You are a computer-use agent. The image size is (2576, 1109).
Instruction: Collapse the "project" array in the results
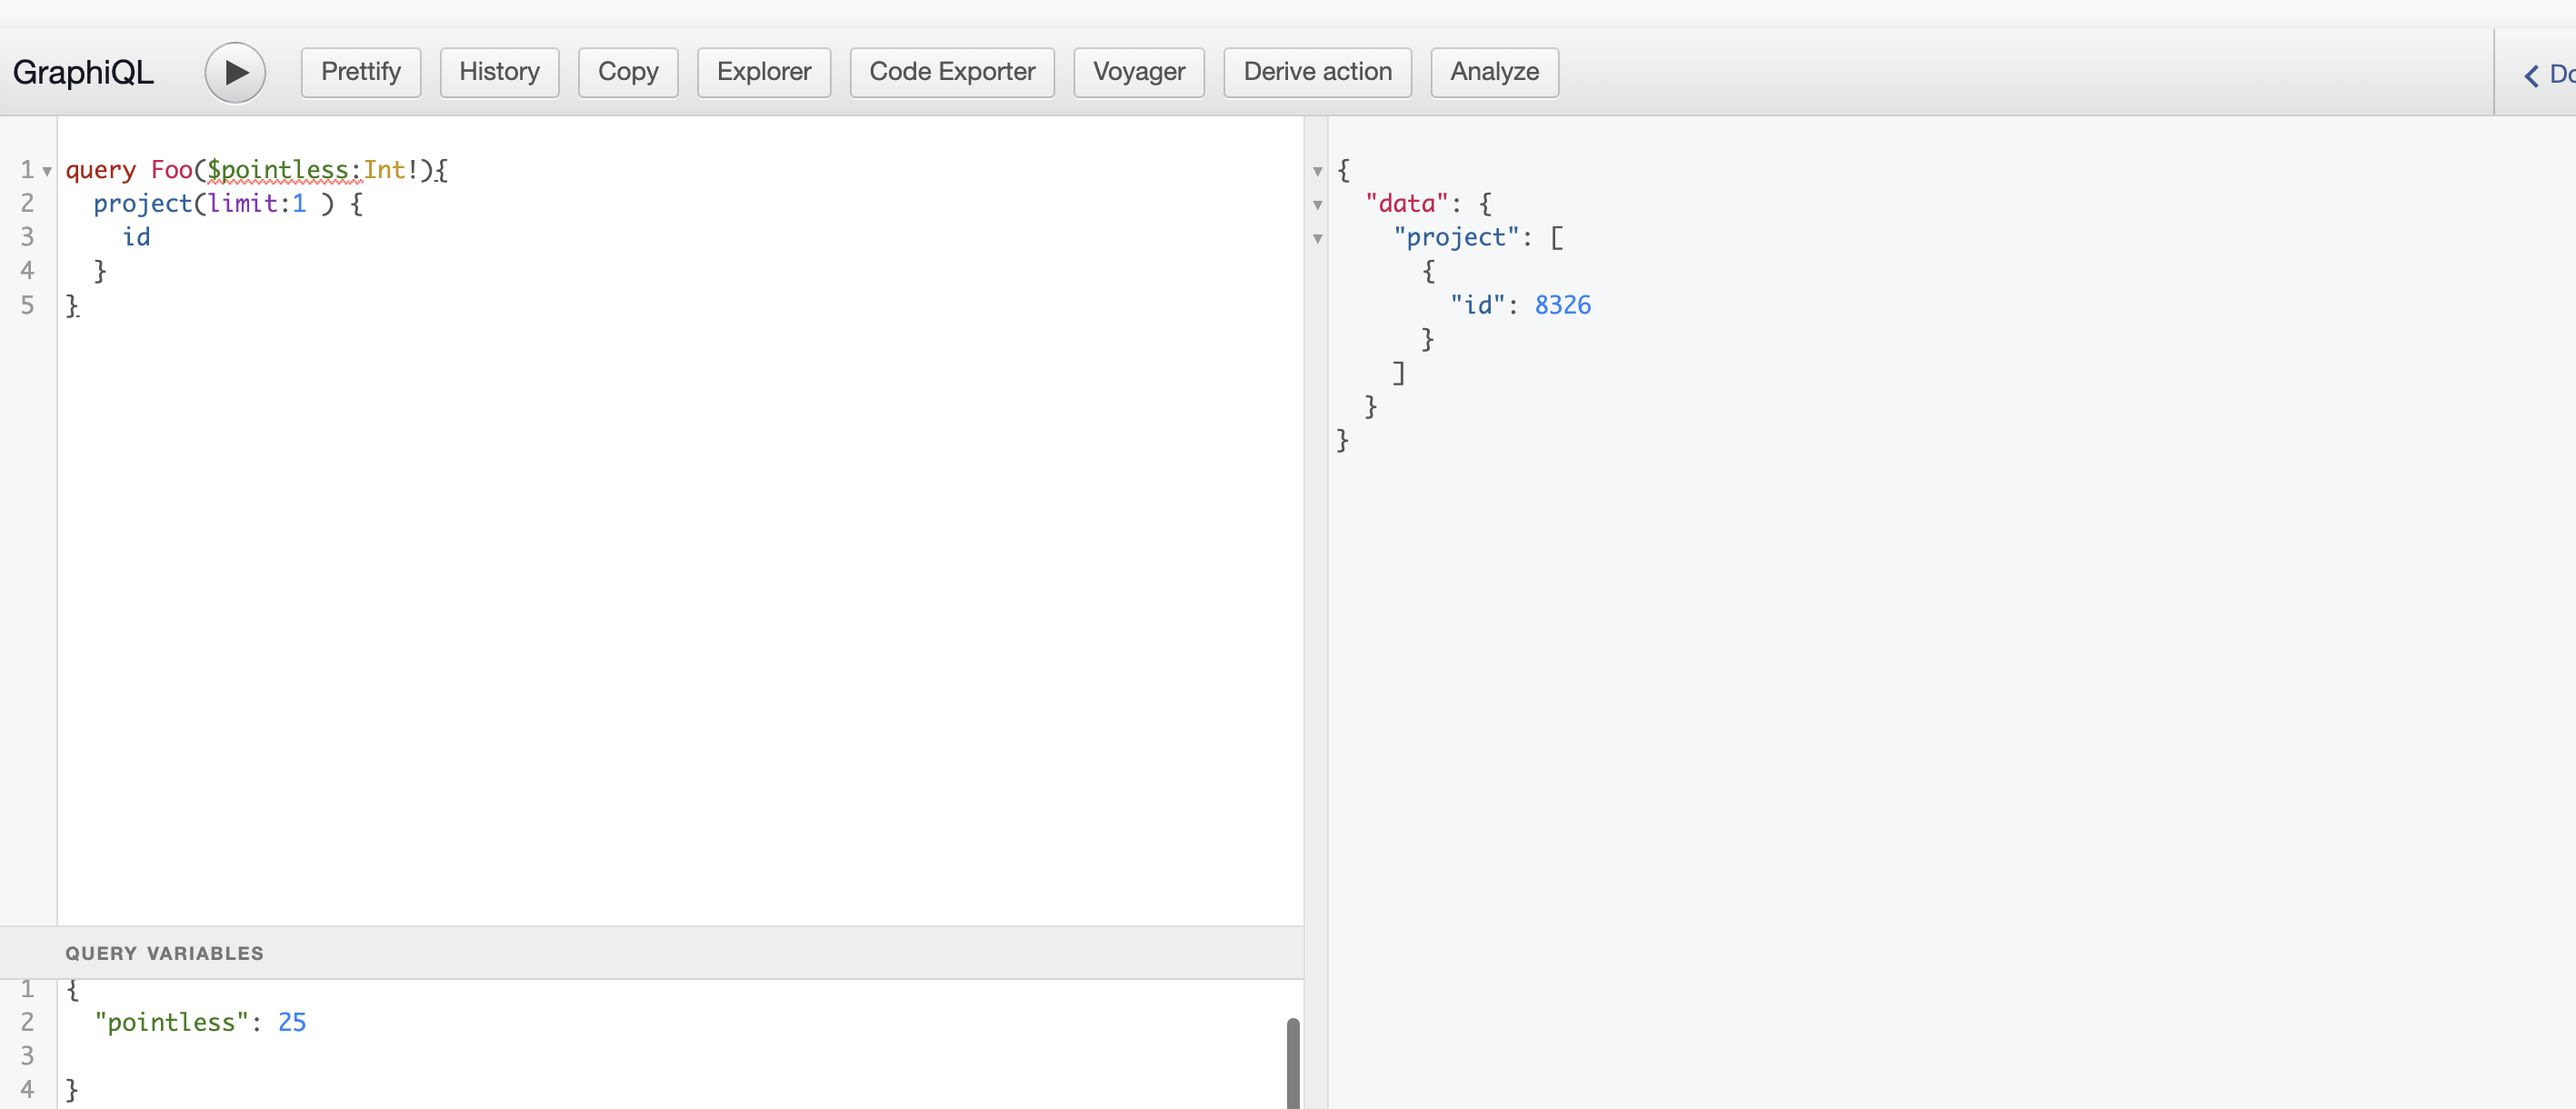[1317, 239]
